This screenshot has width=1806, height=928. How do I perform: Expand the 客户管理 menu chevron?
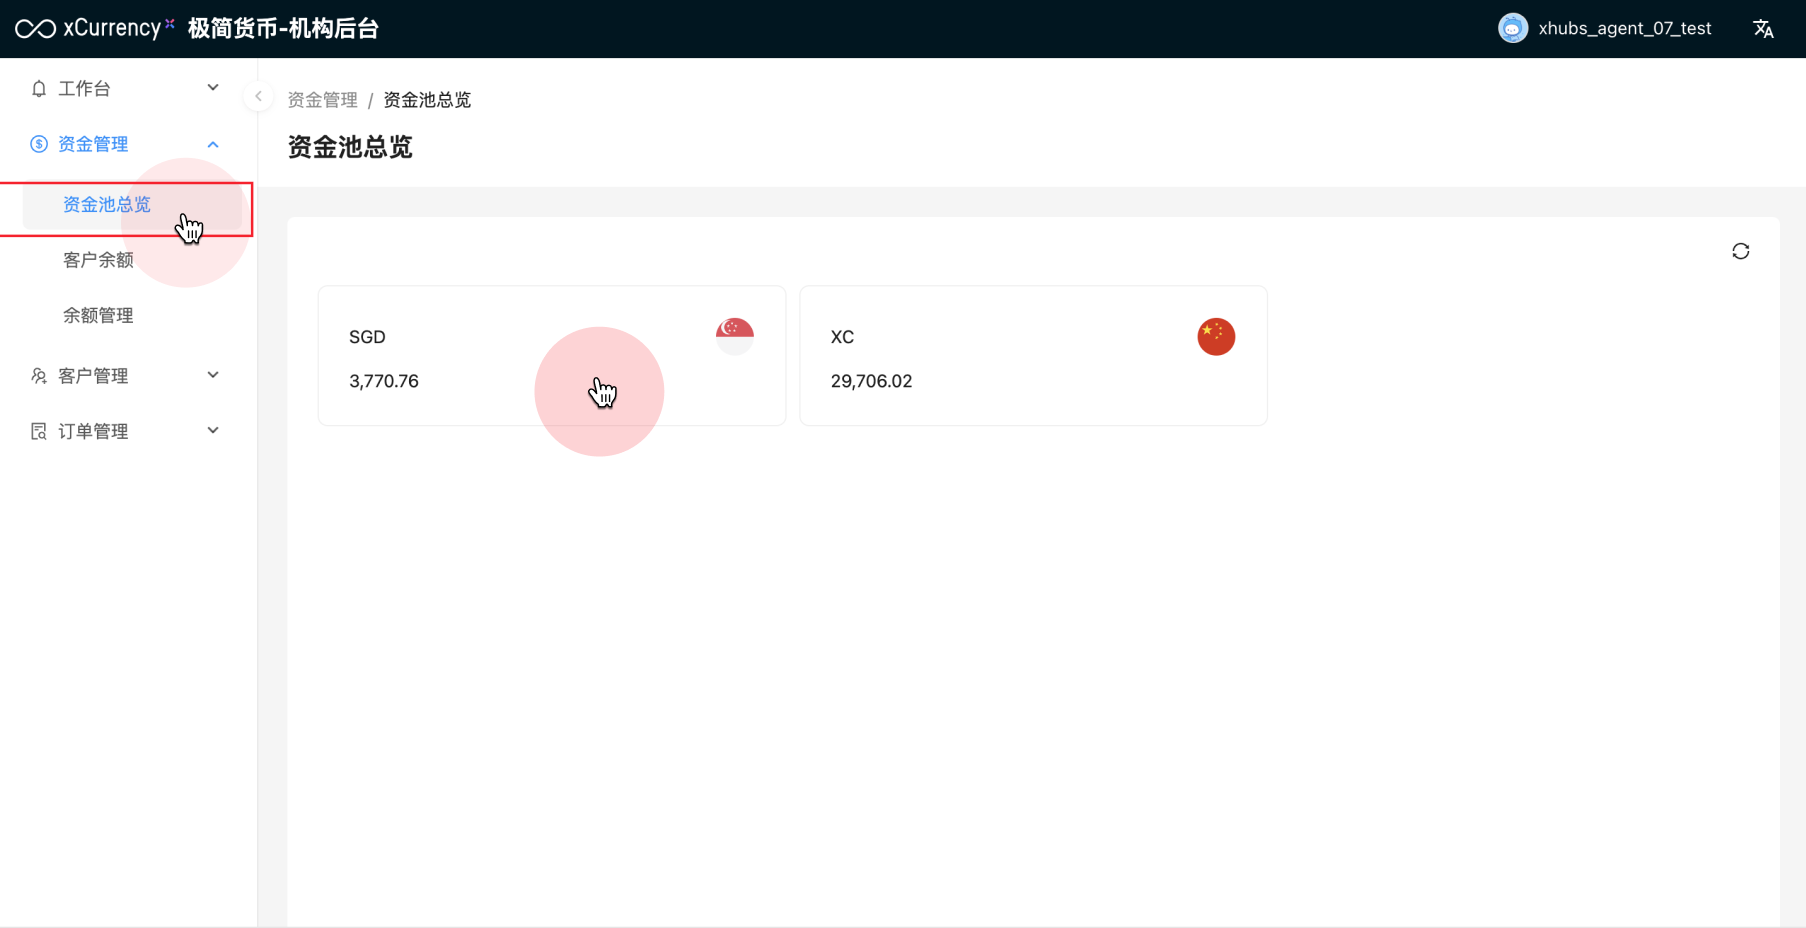[213, 375]
